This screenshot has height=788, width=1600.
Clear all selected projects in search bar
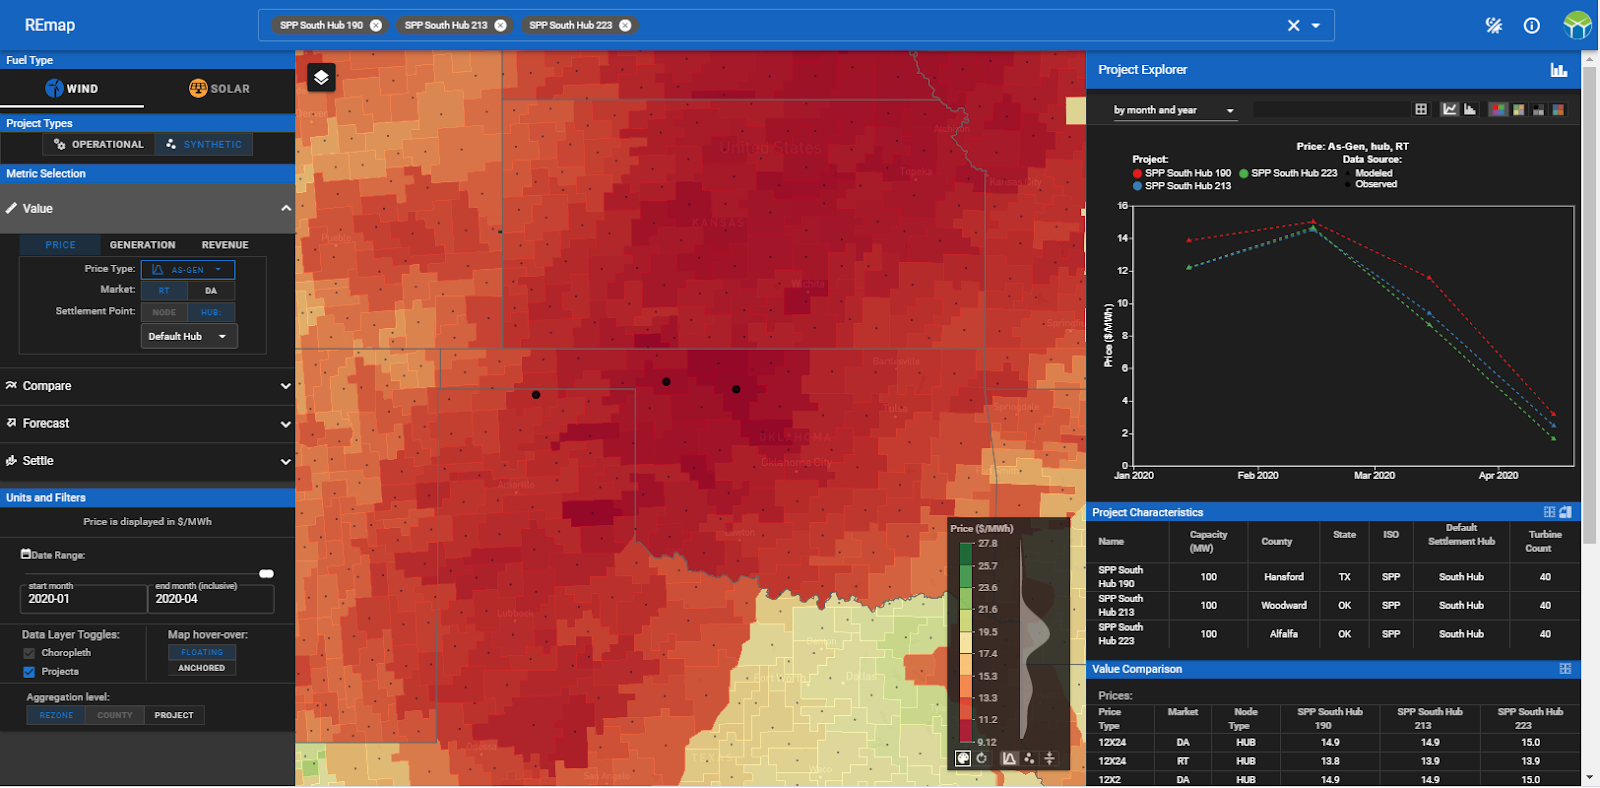coord(1293,26)
